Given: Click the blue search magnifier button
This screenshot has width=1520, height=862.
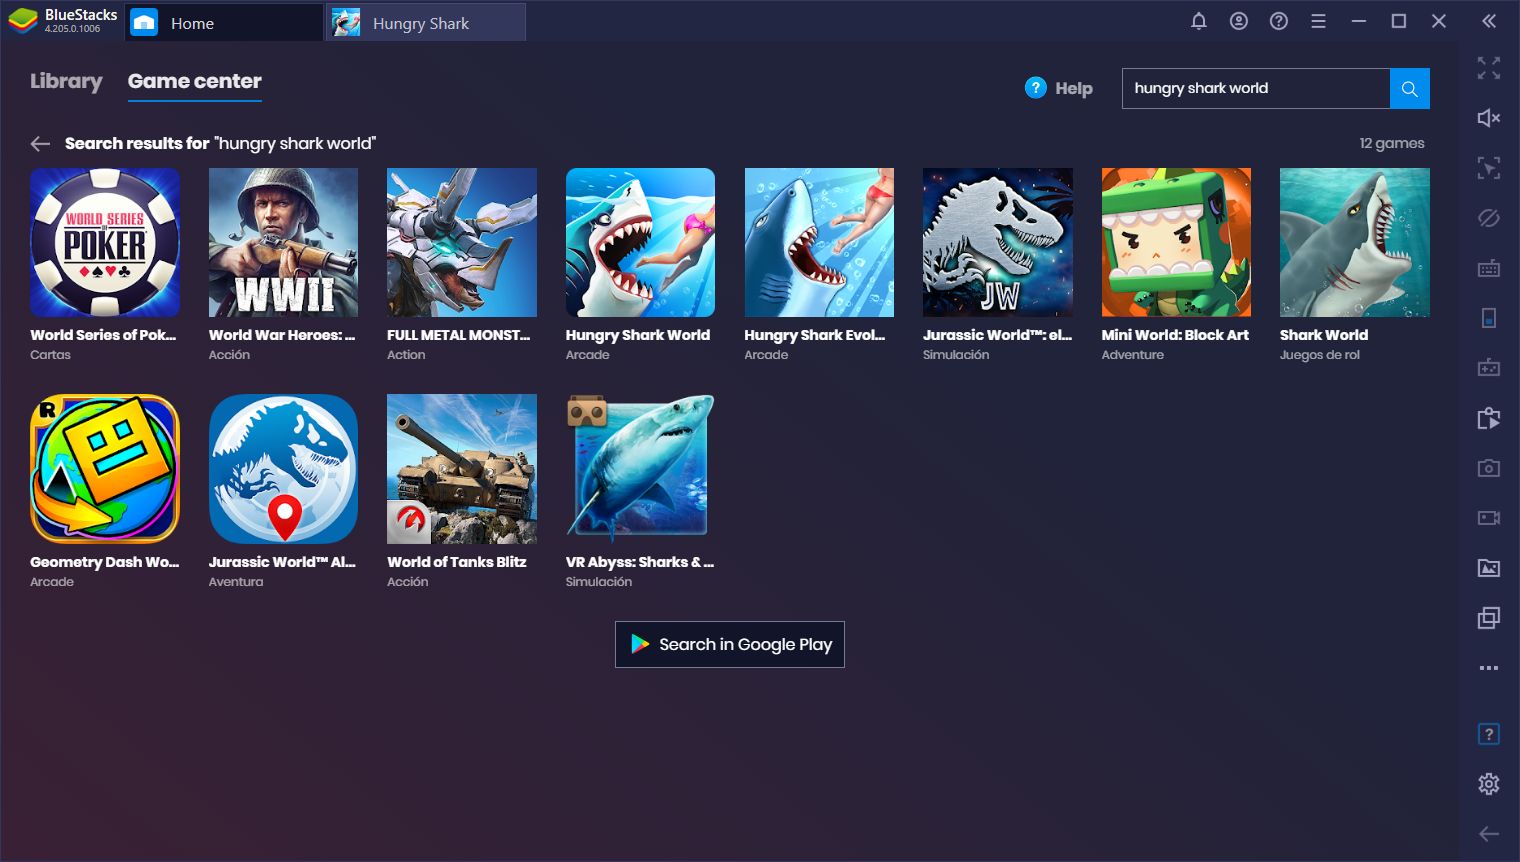Looking at the screenshot, I should click(1410, 88).
